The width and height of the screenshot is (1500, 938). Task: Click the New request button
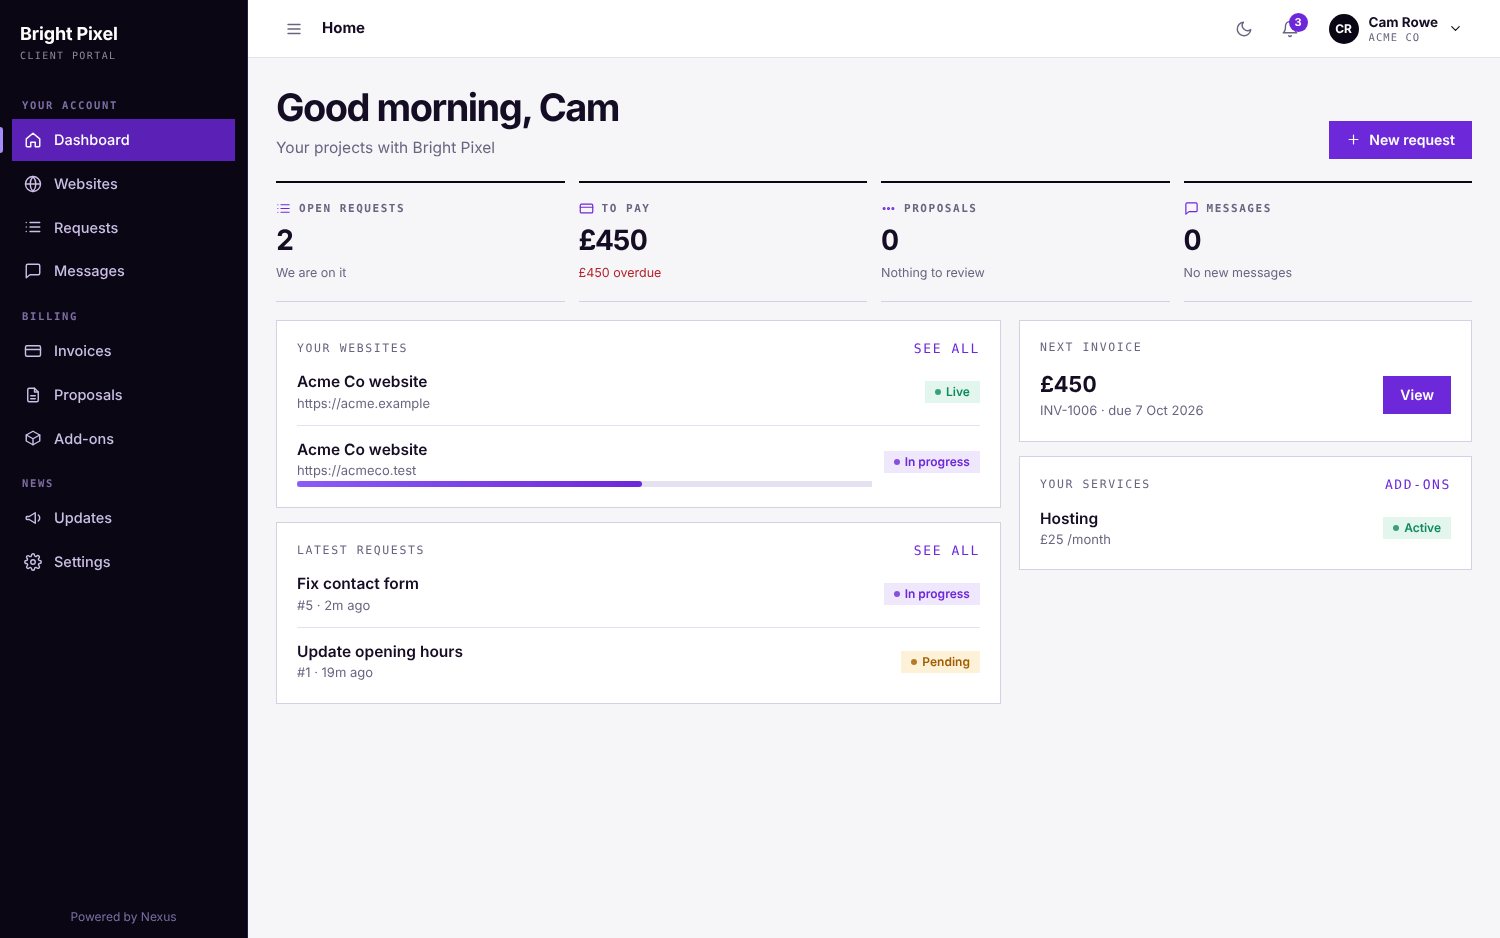pos(1400,140)
